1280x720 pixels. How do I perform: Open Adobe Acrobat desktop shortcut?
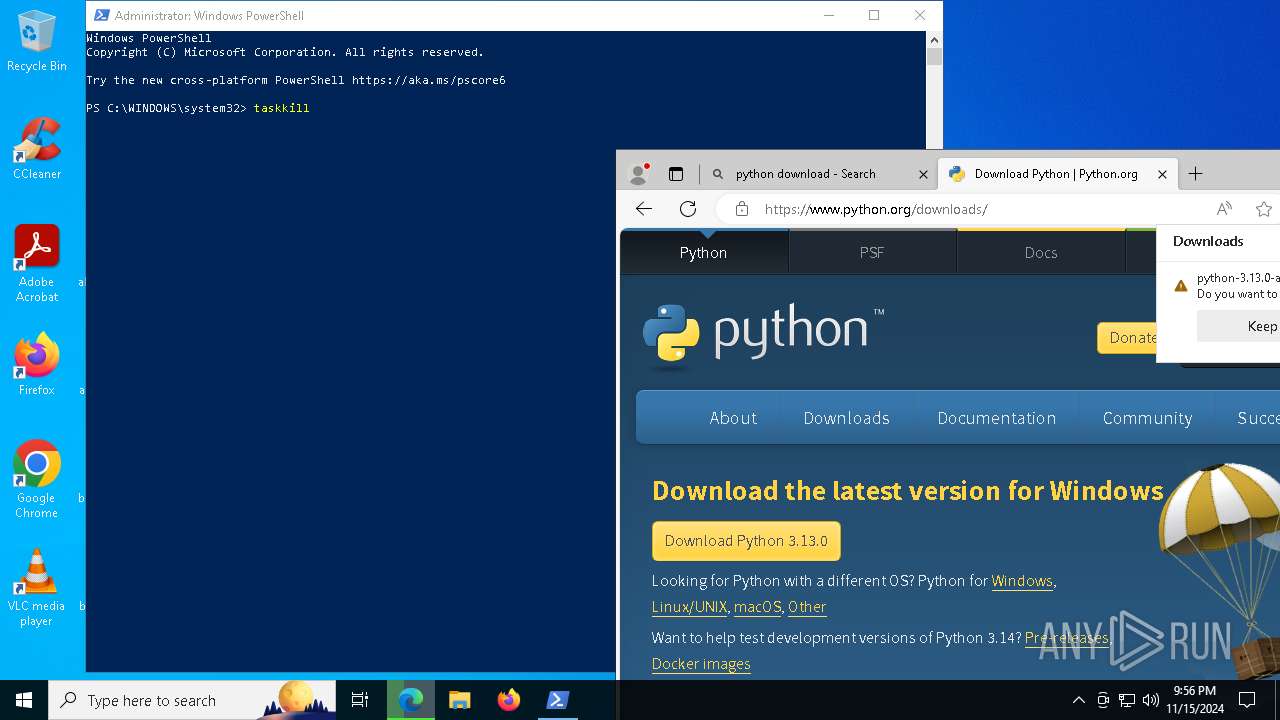coord(37,264)
